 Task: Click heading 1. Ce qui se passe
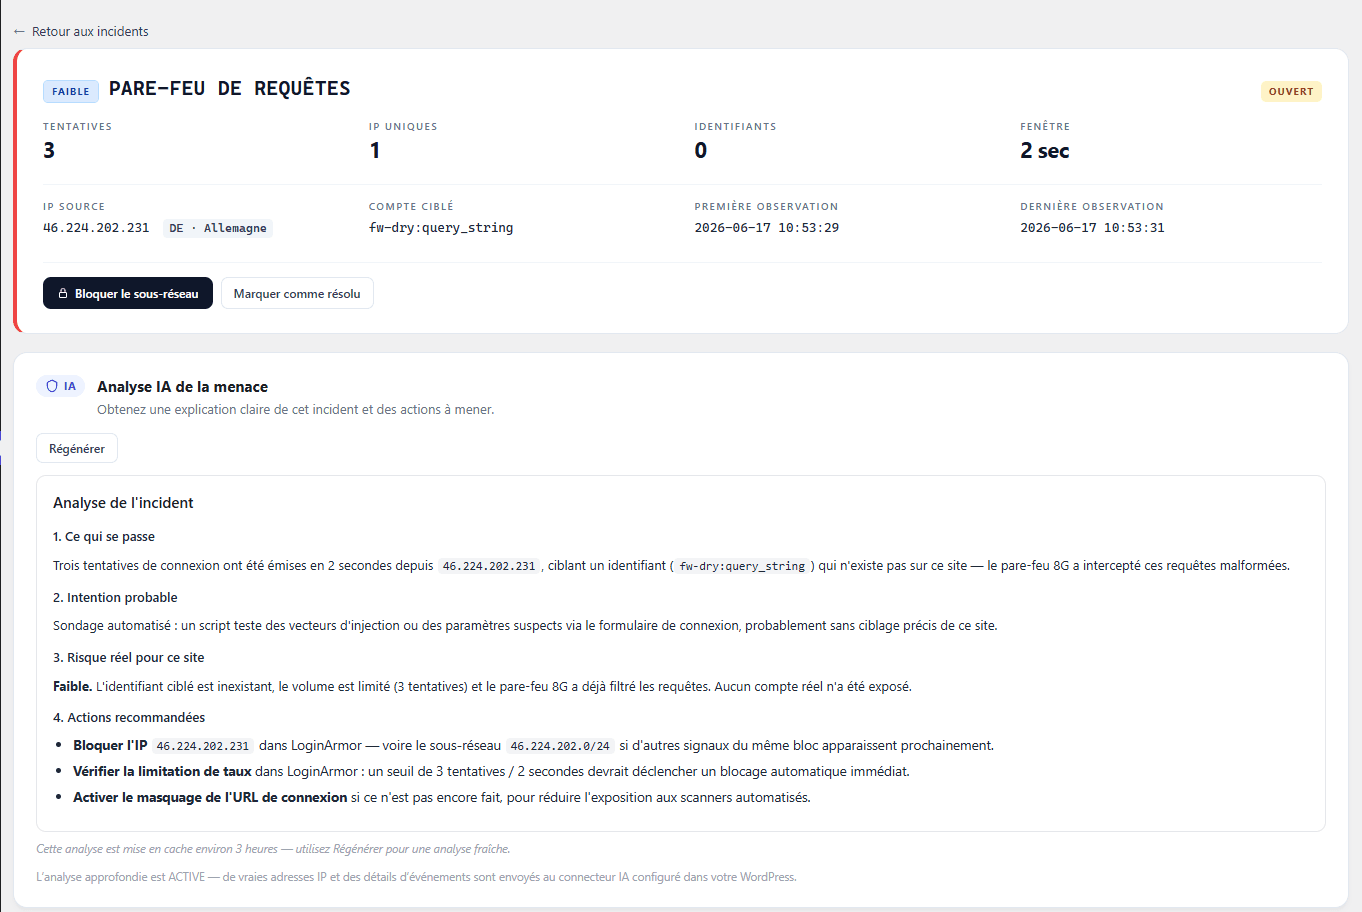click(104, 536)
